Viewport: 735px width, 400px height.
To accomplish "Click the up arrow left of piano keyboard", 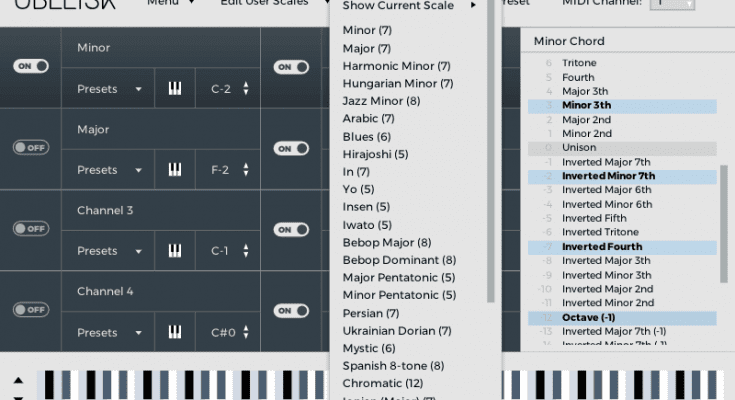I will 17,382.
